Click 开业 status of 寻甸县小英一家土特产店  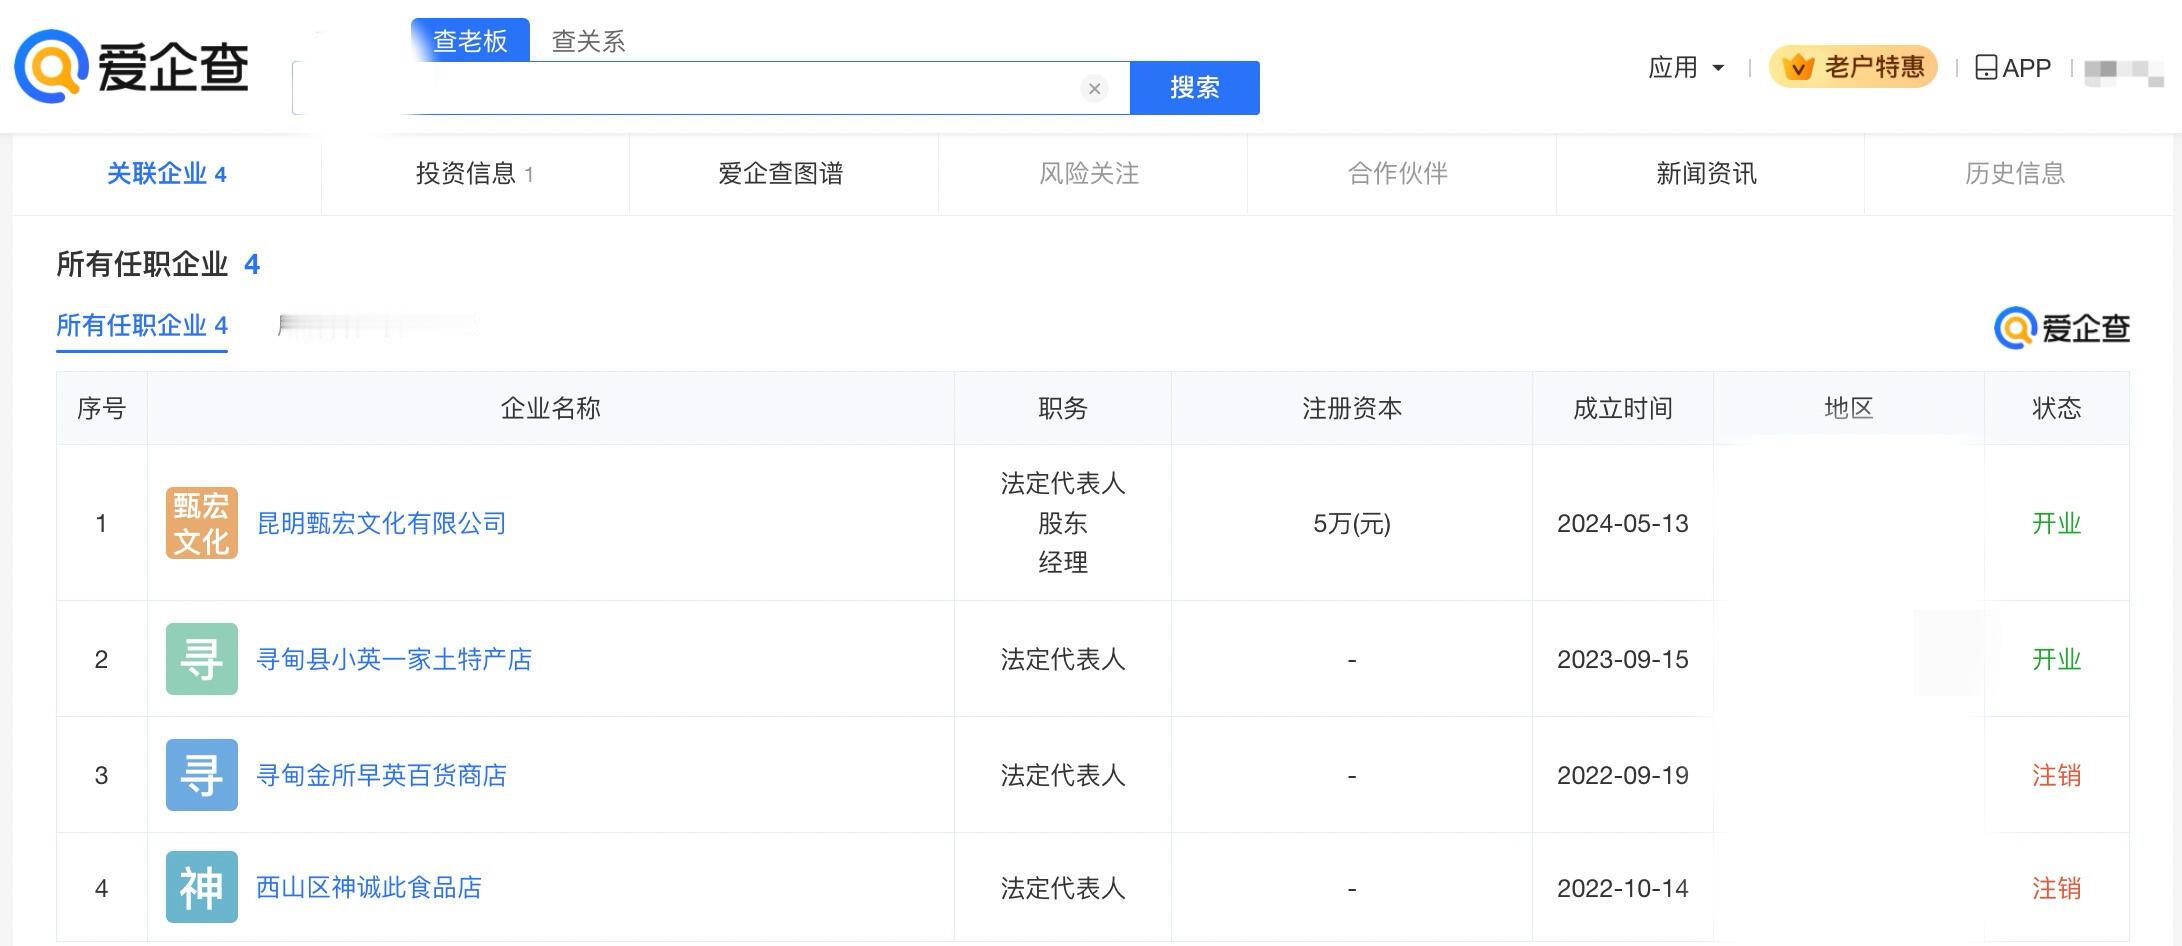point(2056,659)
